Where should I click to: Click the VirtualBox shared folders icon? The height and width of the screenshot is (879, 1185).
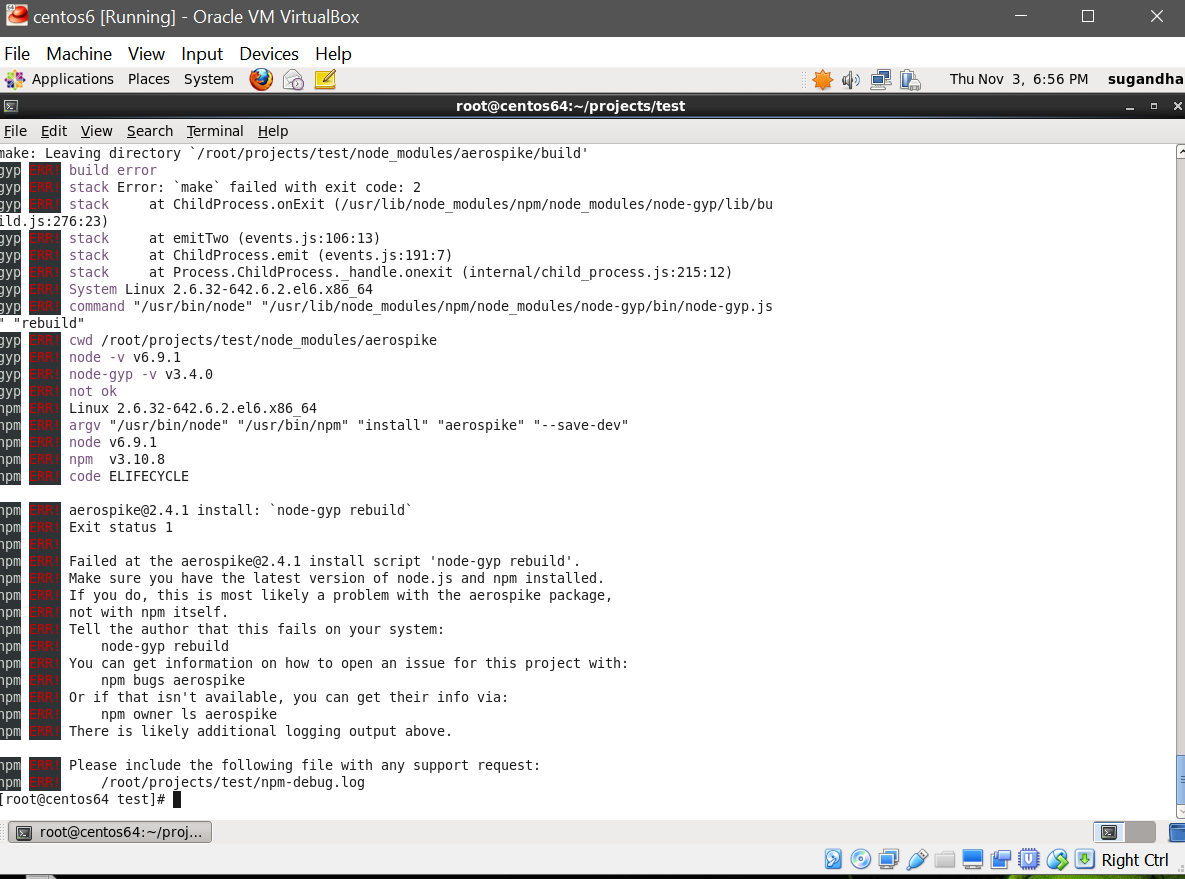(x=945, y=859)
